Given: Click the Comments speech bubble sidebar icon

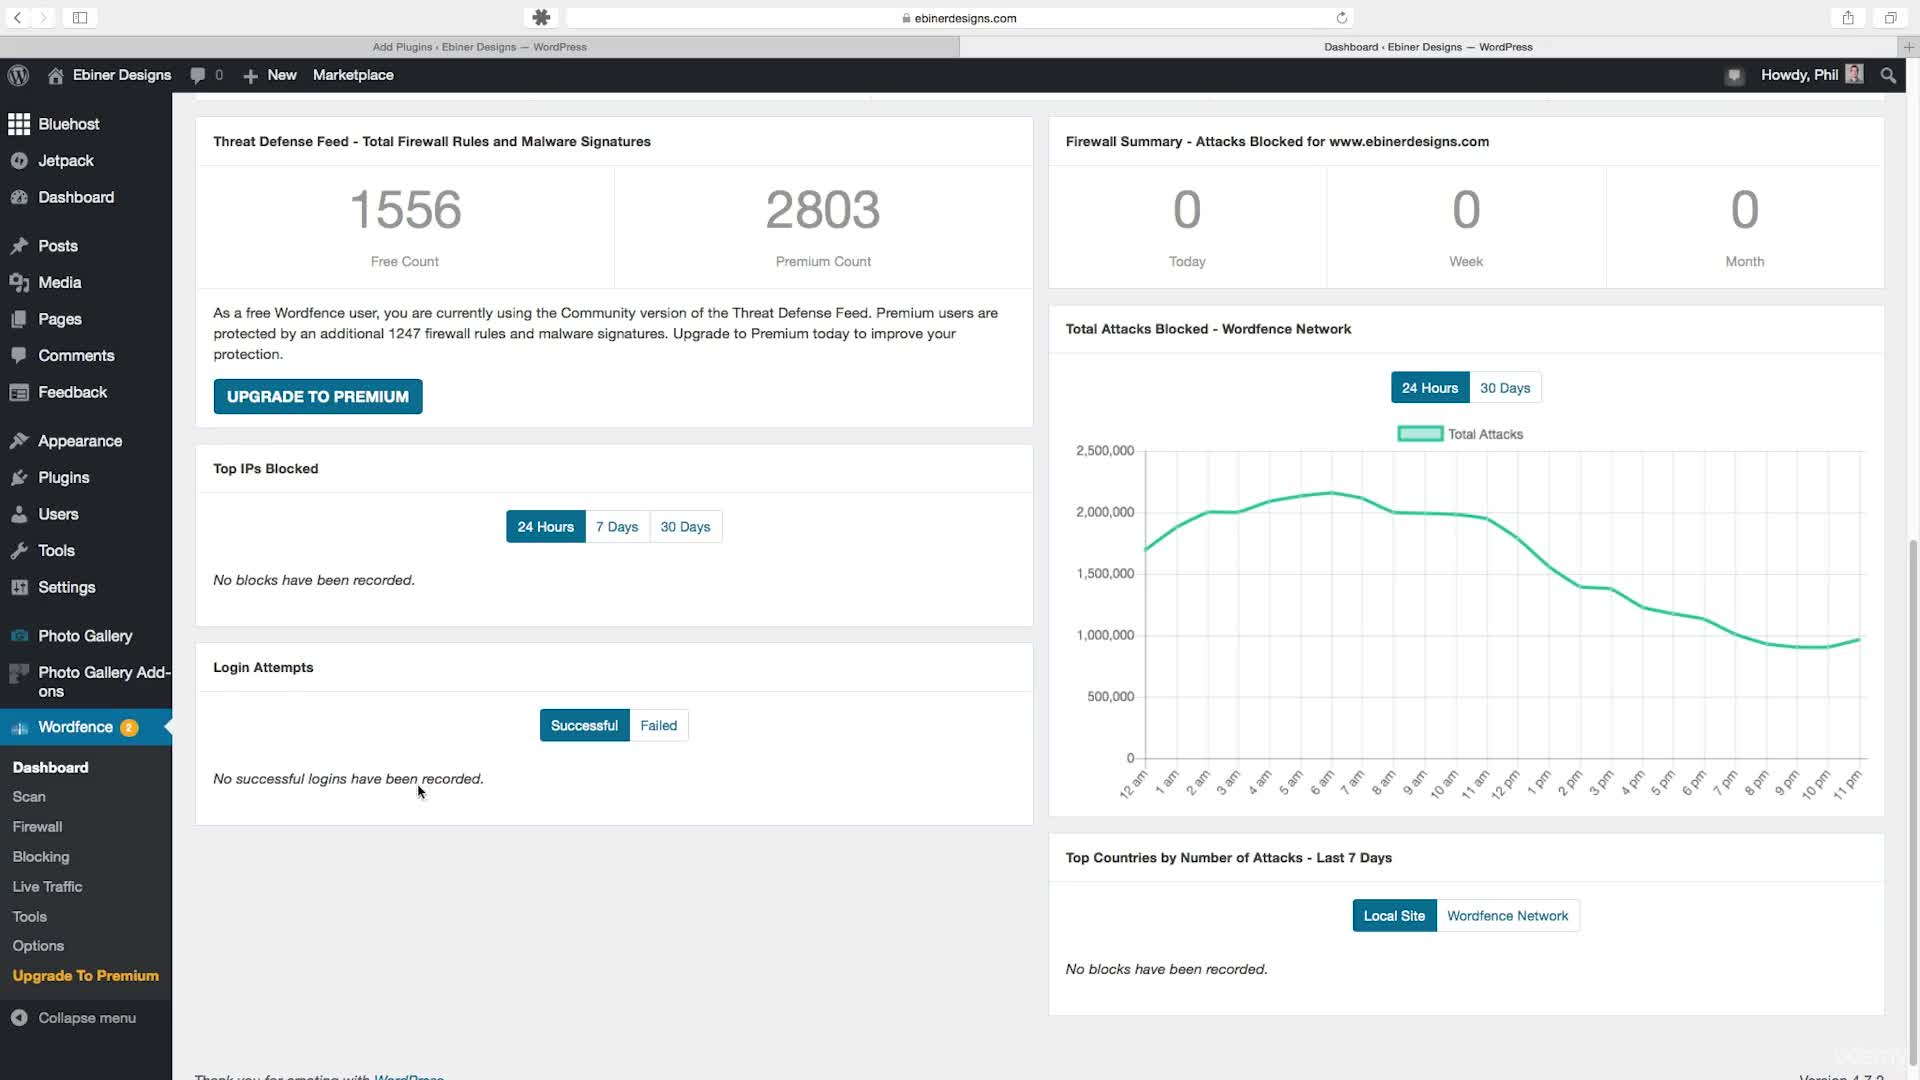Looking at the screenshot, I should coord(19,355).
